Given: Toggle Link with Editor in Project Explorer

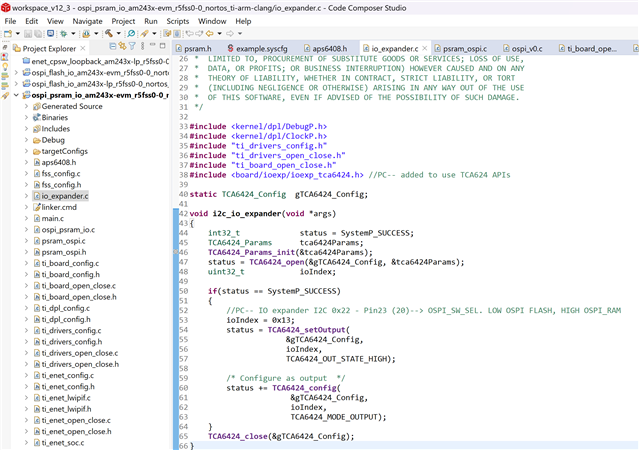Looking at the screenshot, I should (x=122, y=46).
